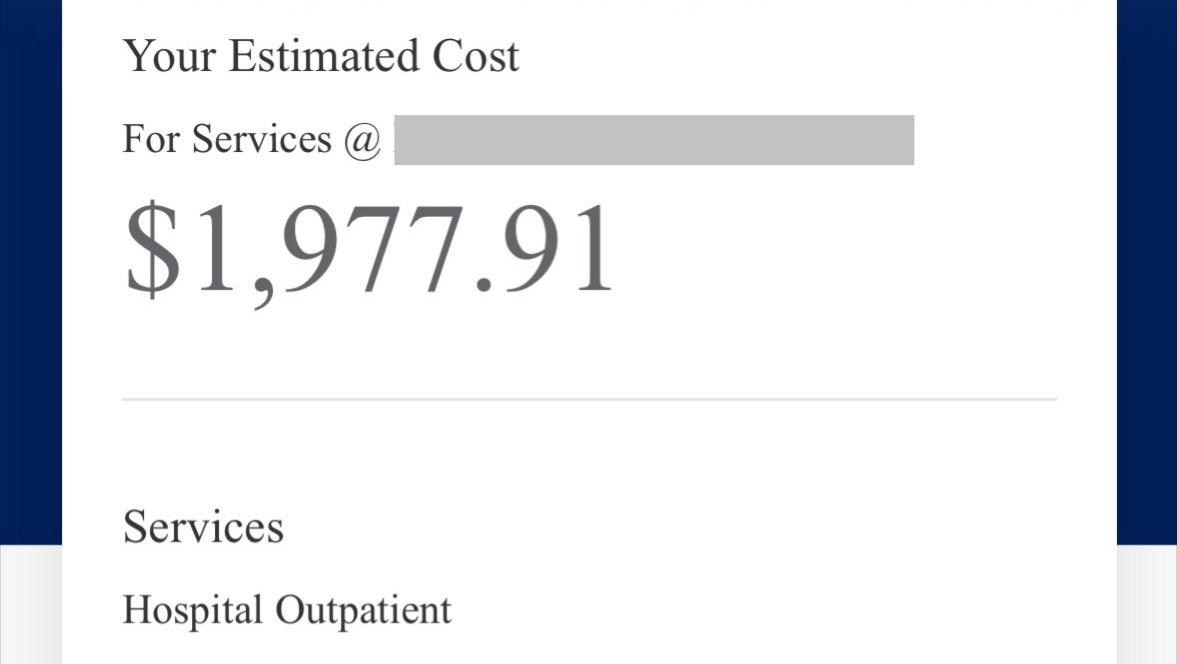
Task: Click the Services section heading
Action: (203, 527)
